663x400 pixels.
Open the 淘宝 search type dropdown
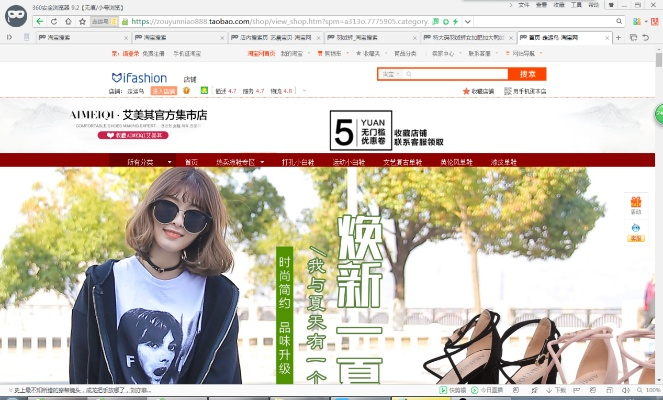tap(389, 74)
